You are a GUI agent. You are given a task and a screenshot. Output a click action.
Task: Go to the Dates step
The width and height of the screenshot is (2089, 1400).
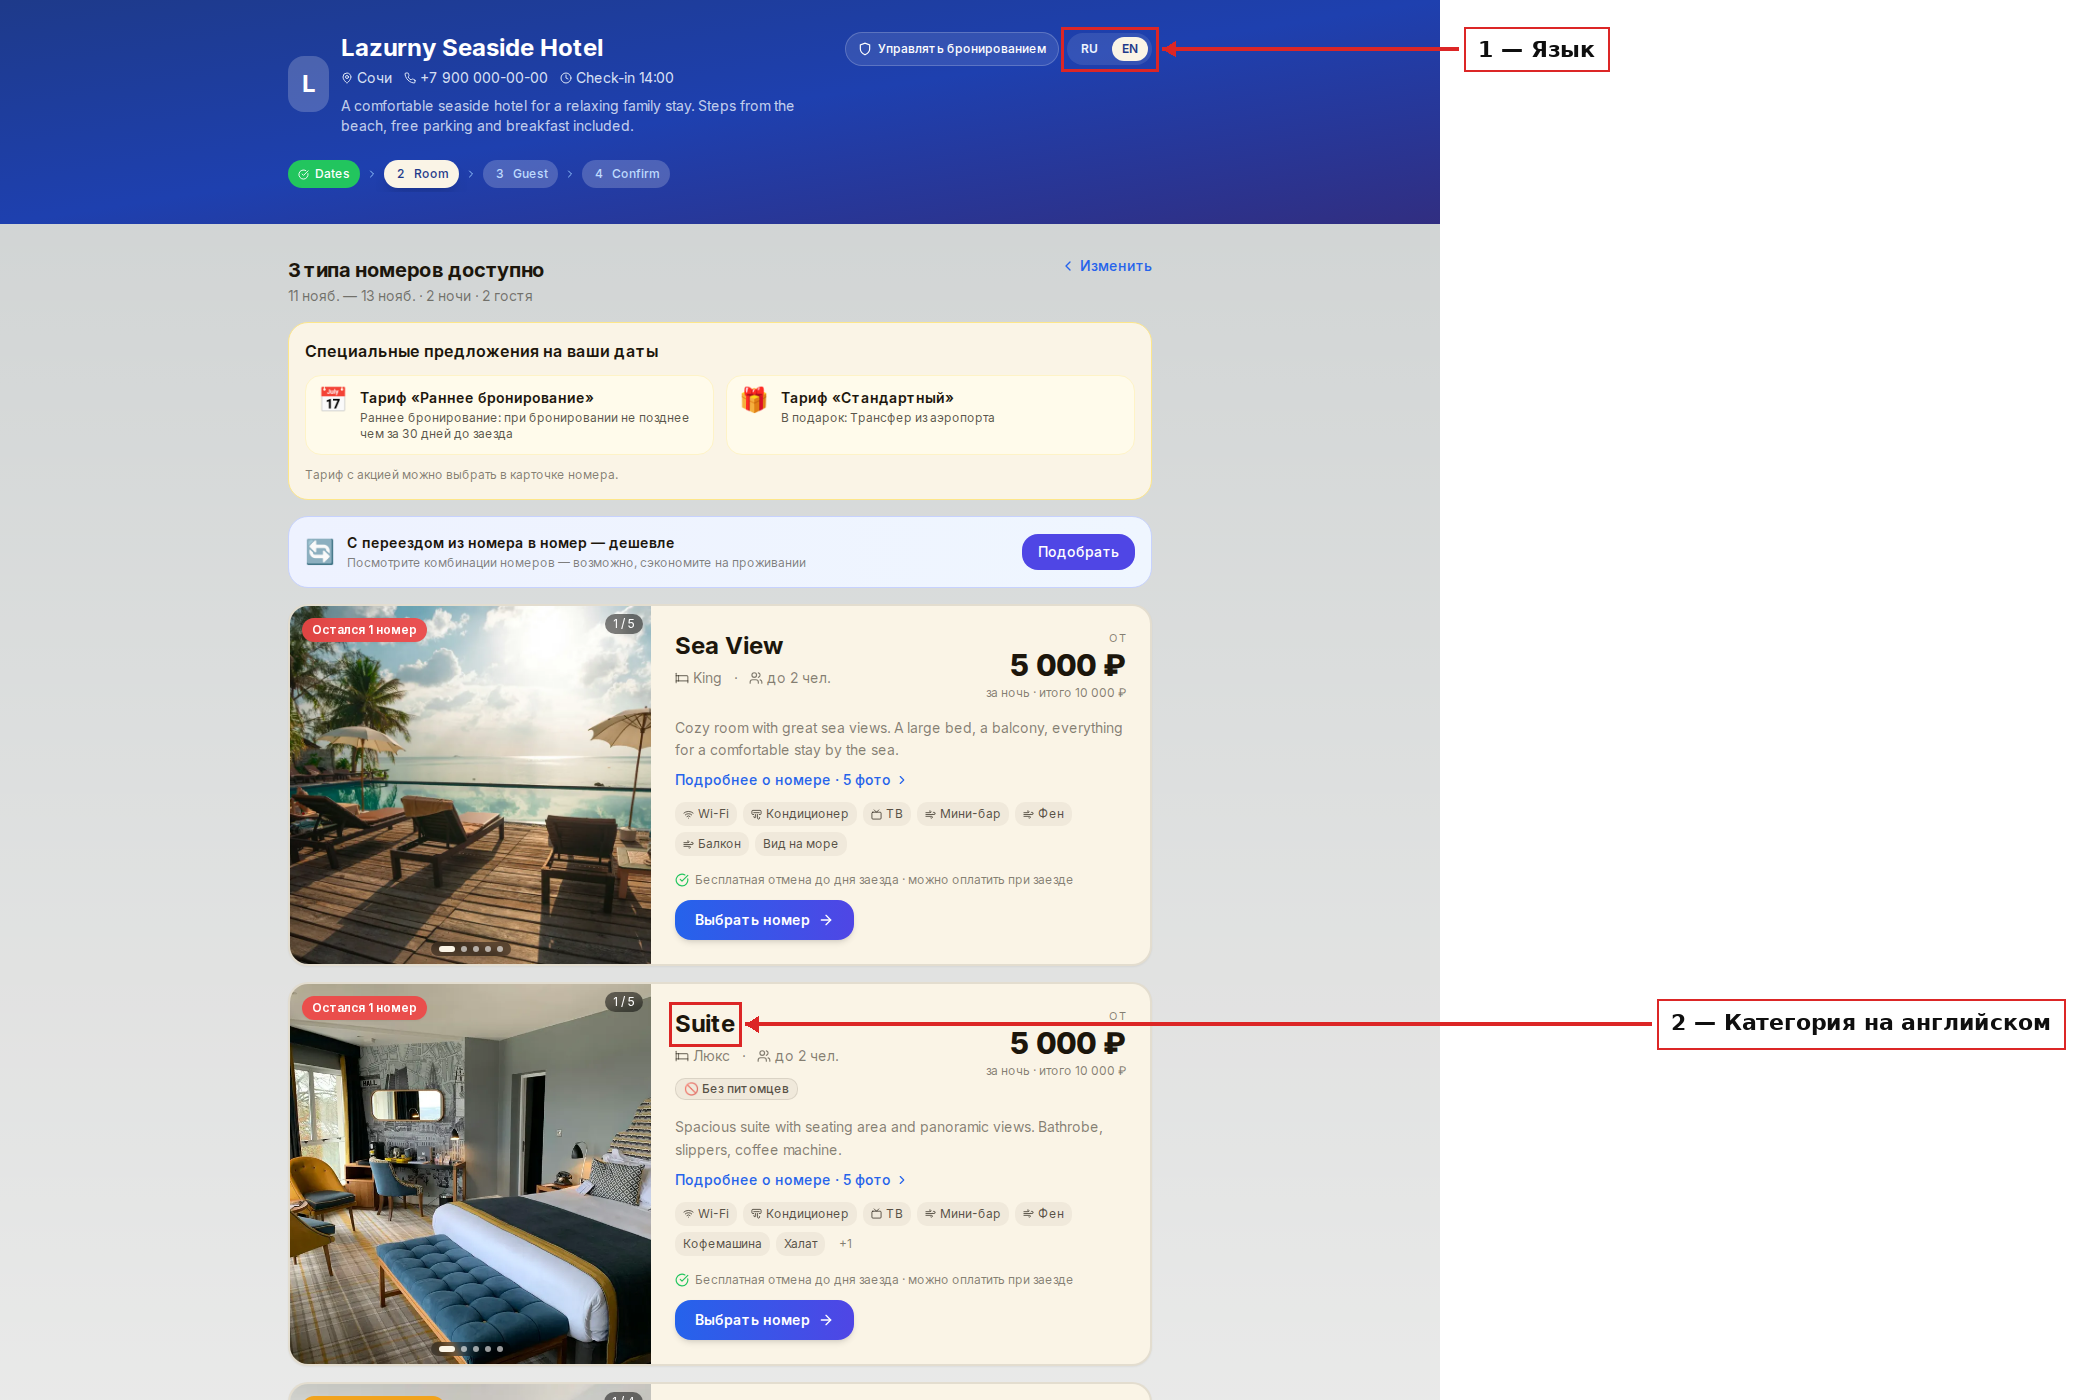324,174
